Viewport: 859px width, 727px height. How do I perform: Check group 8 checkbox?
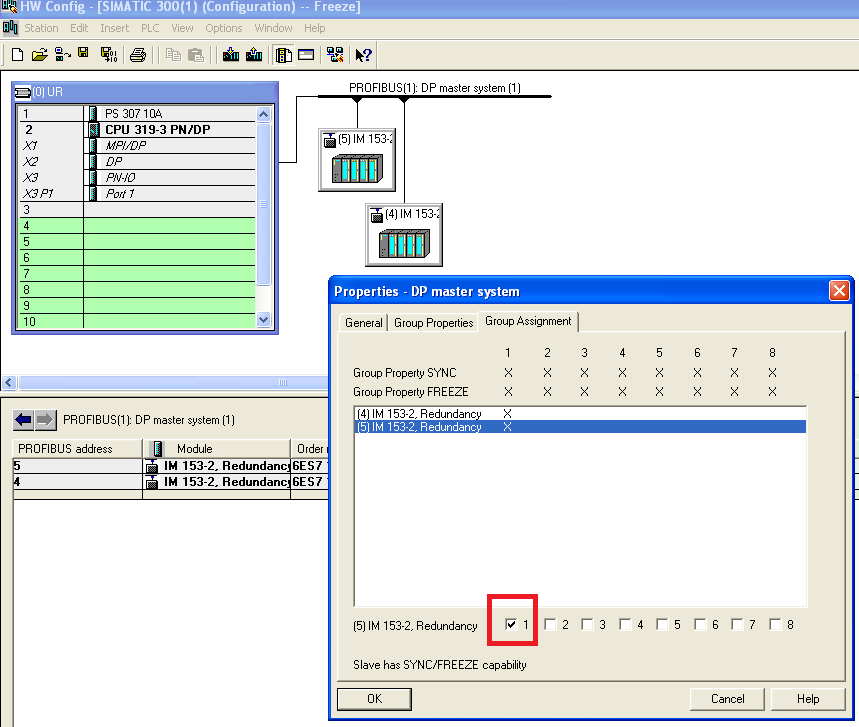click(x=775, y=625)
